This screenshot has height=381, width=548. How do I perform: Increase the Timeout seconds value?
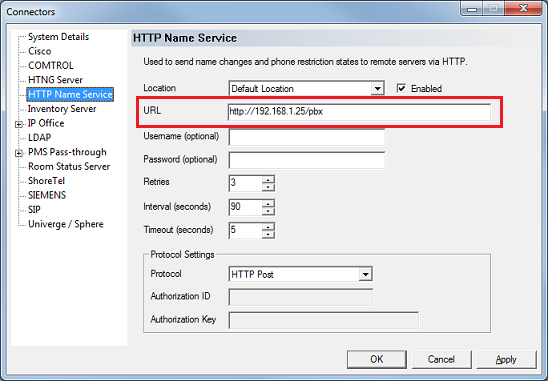click(268, 227)
